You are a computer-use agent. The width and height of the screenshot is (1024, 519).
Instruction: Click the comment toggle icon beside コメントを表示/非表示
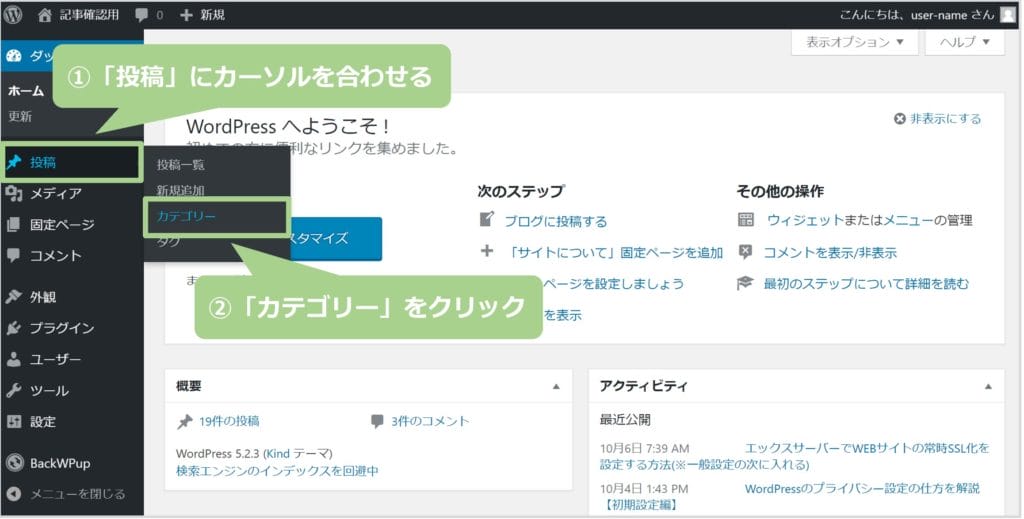click(745, 251)
